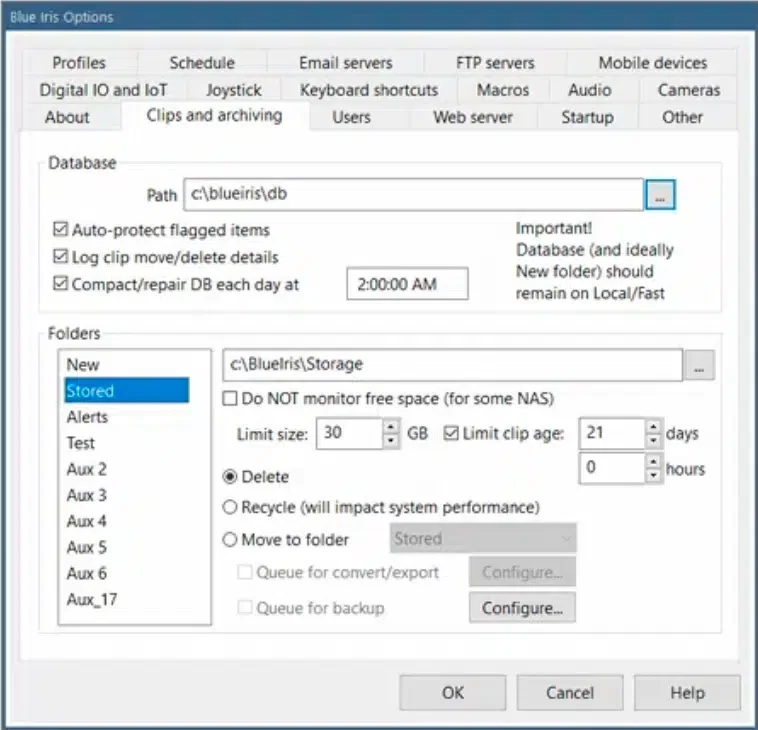Toggle the Limit clip age checkbox
The height and width of the screenshot is (730, 758).
[451, 434]
